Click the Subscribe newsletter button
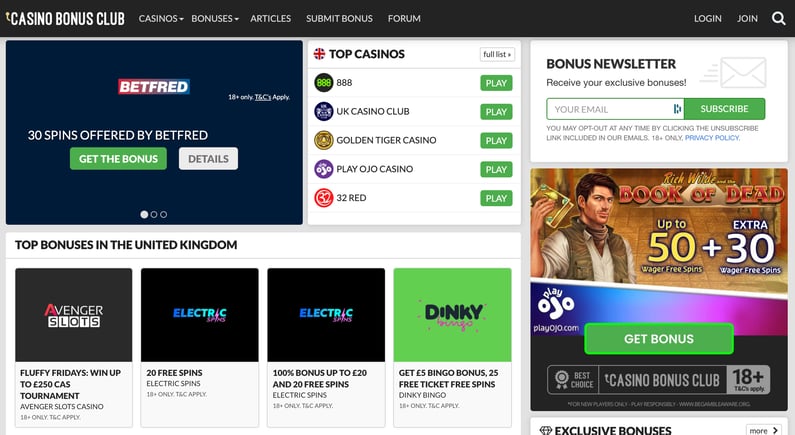 724,109
